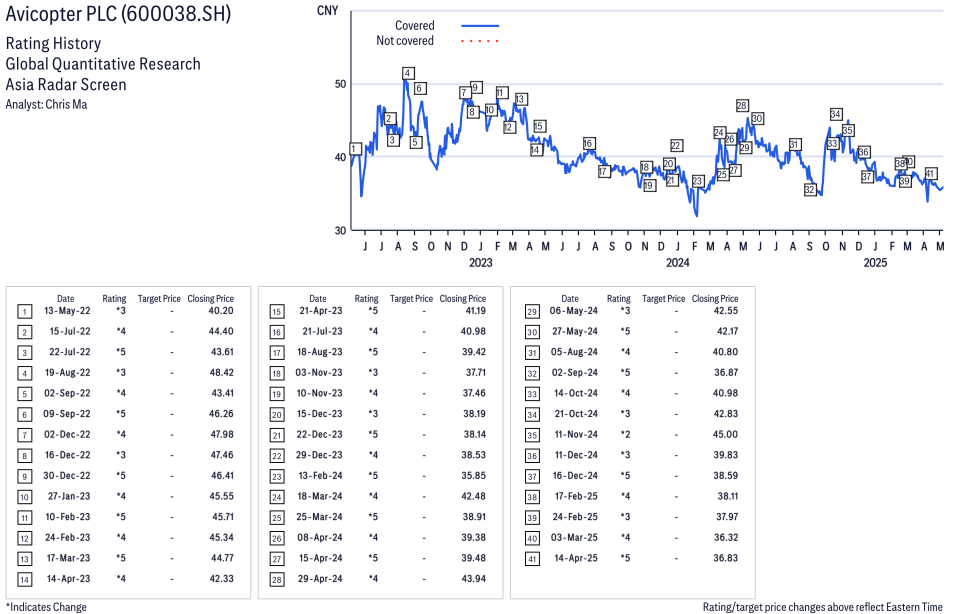Click closing price 36.83

(726, 558)
